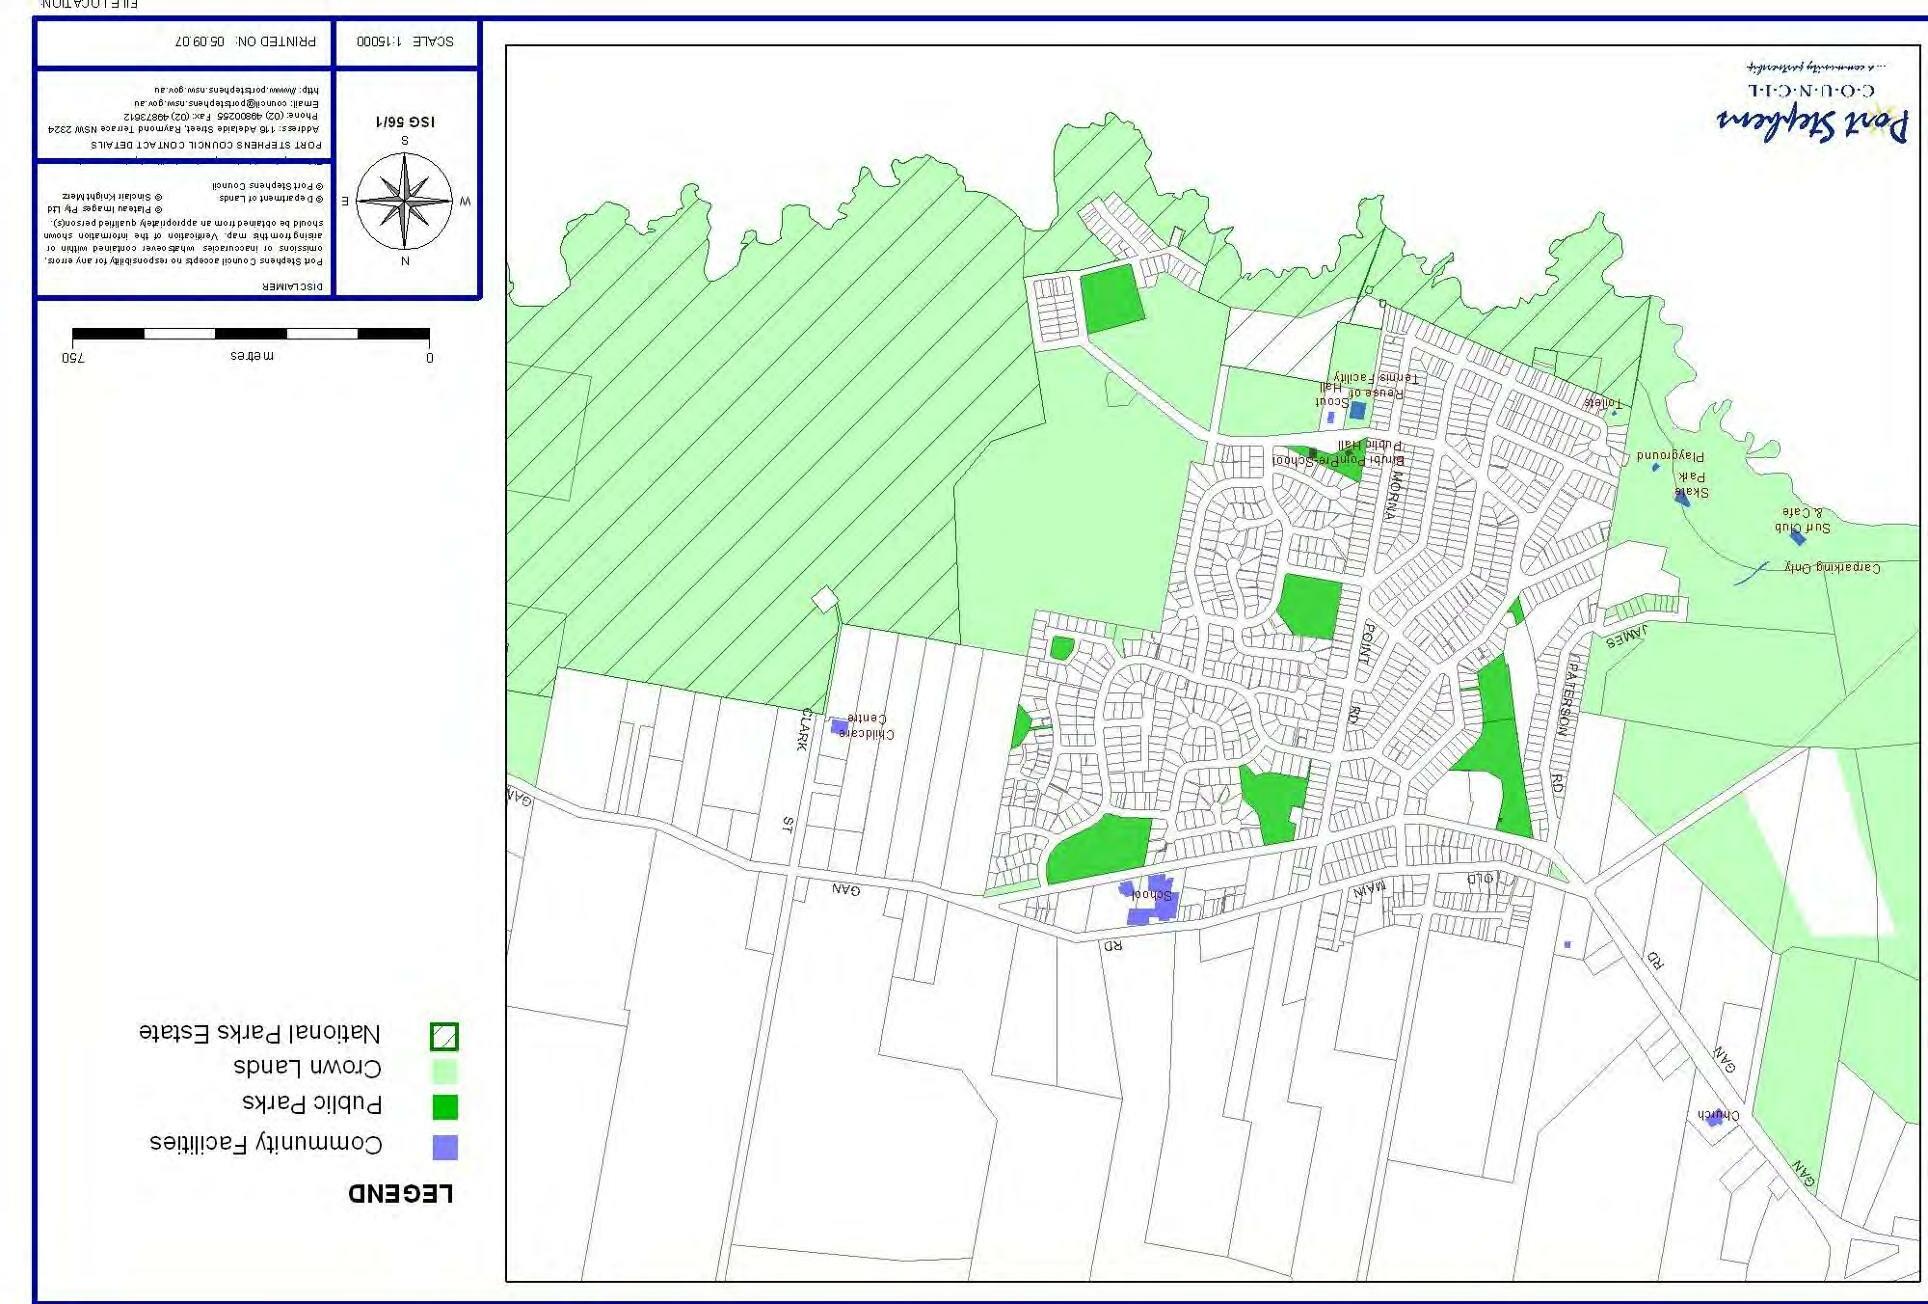Click the Tennis Facility blue building
The height and width of the screenshot is (1304, 1928).
click(x=1357, y=410)
